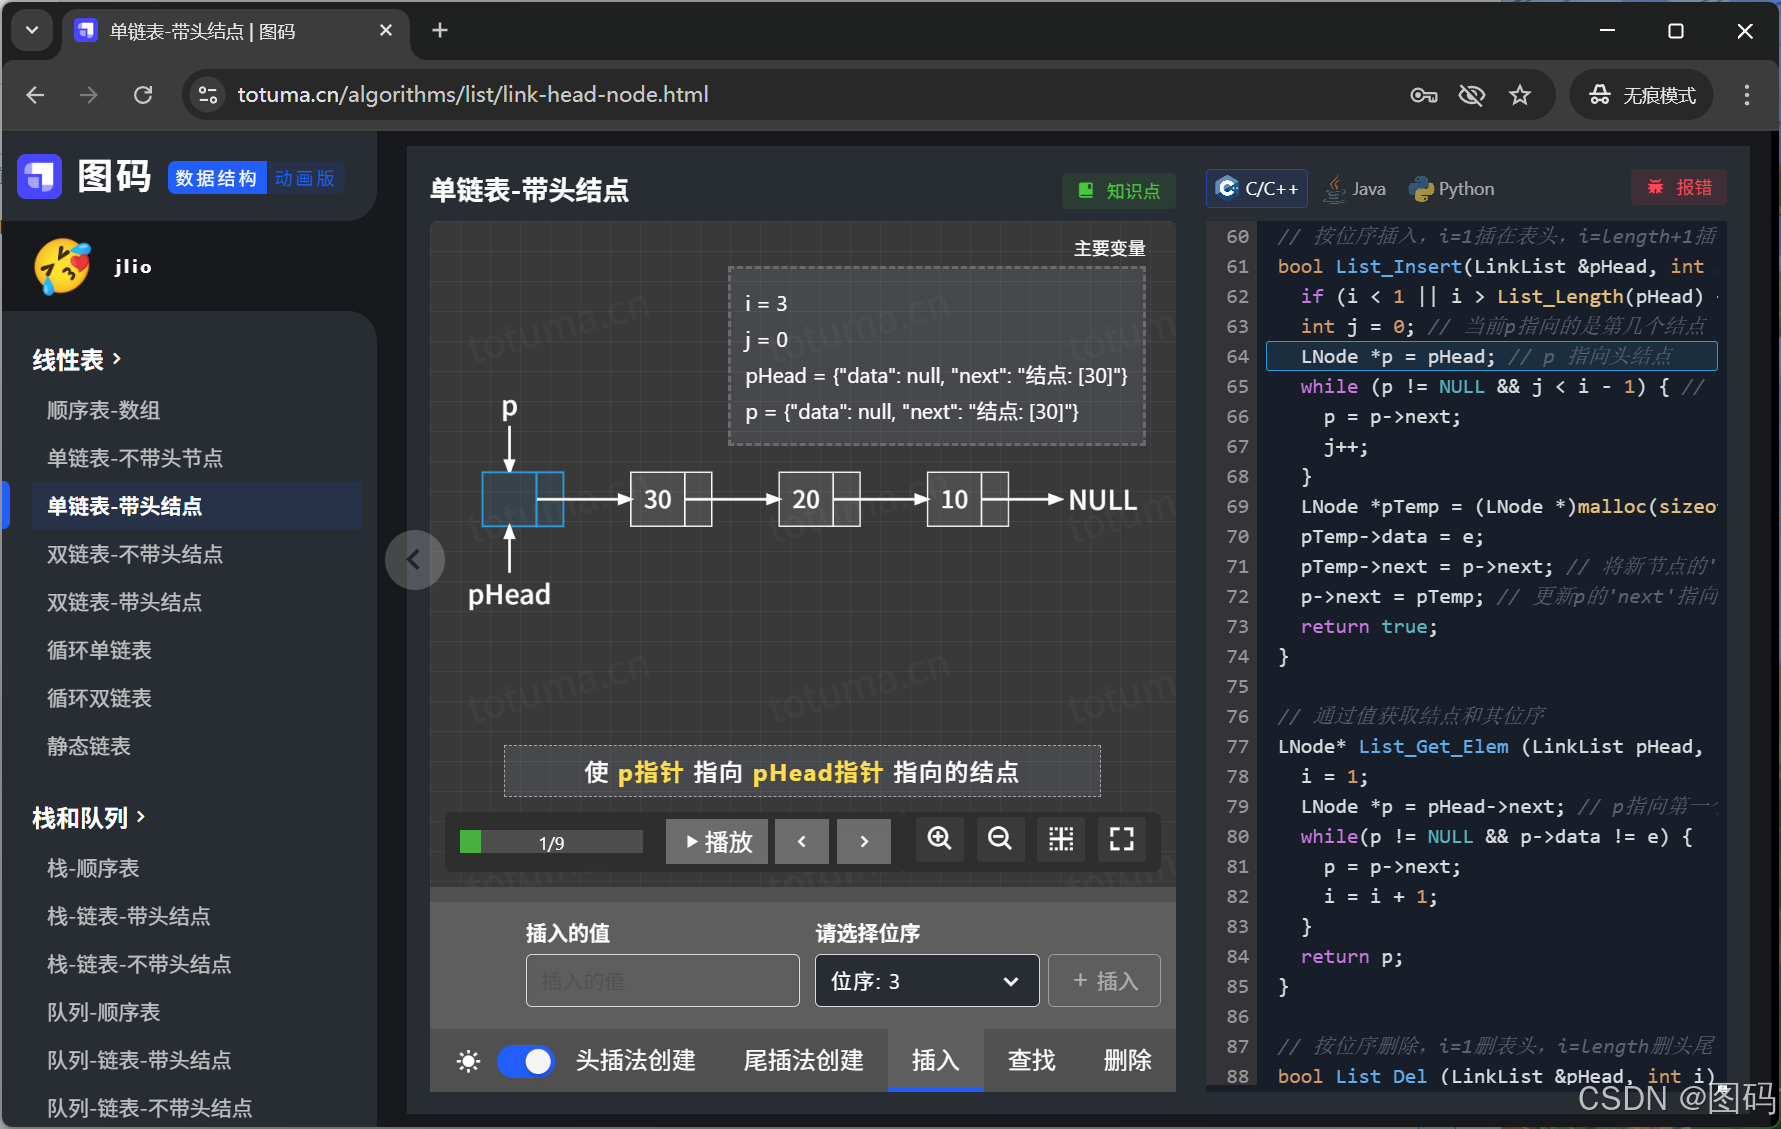The width and height of the screenshot is (1781, 1129).
Task: Close the 单链表-带头结点 browser tab
Action: [x=386, y=31]
